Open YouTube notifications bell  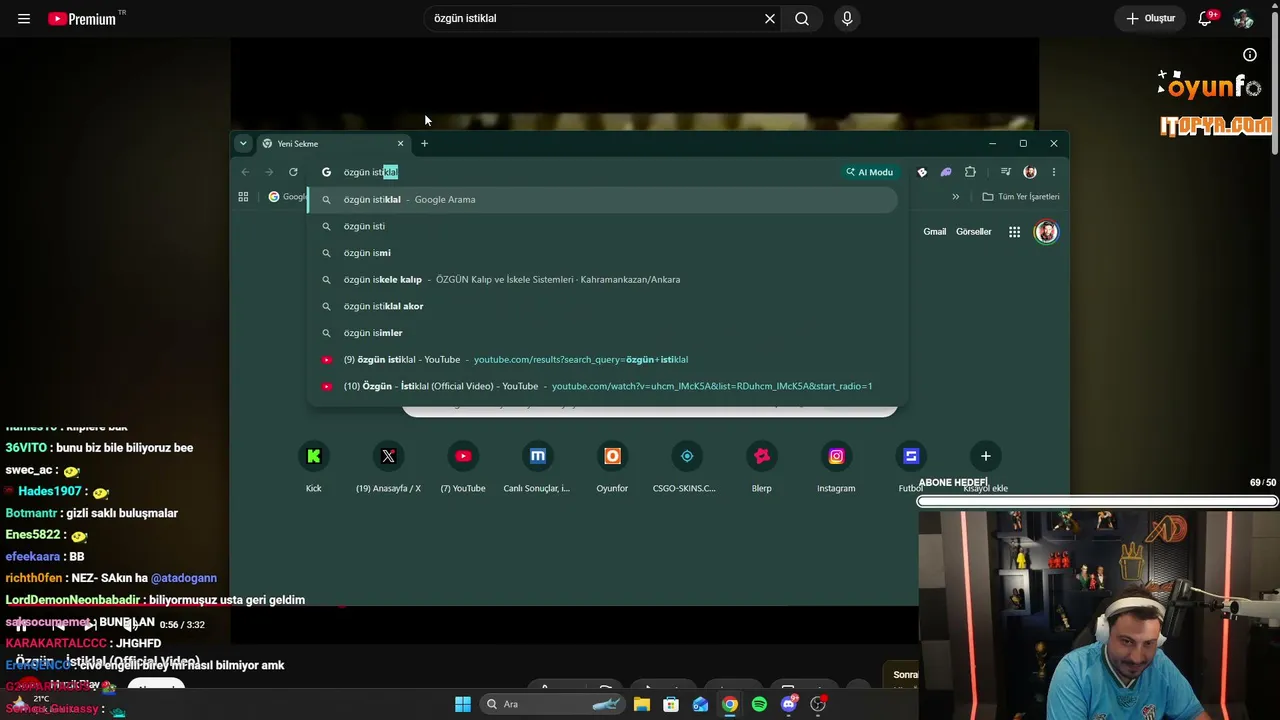point(1206,18)
